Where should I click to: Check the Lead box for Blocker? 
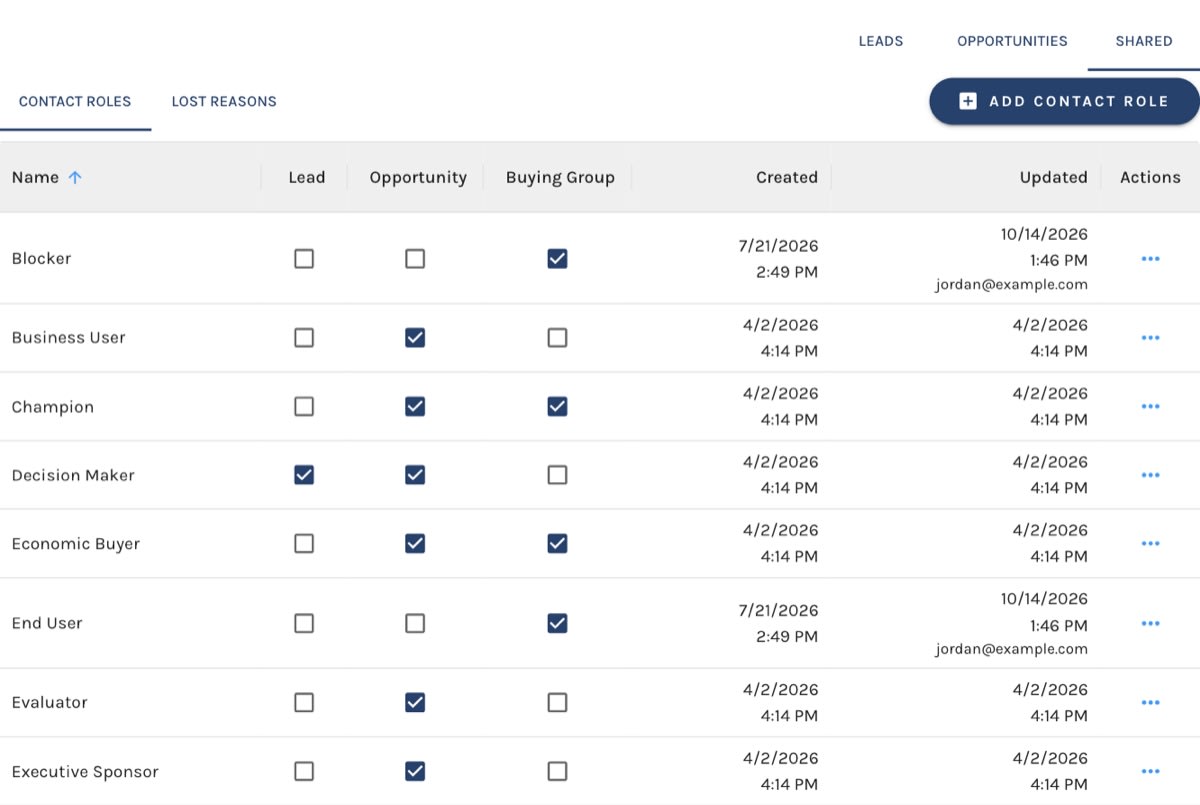304,259
